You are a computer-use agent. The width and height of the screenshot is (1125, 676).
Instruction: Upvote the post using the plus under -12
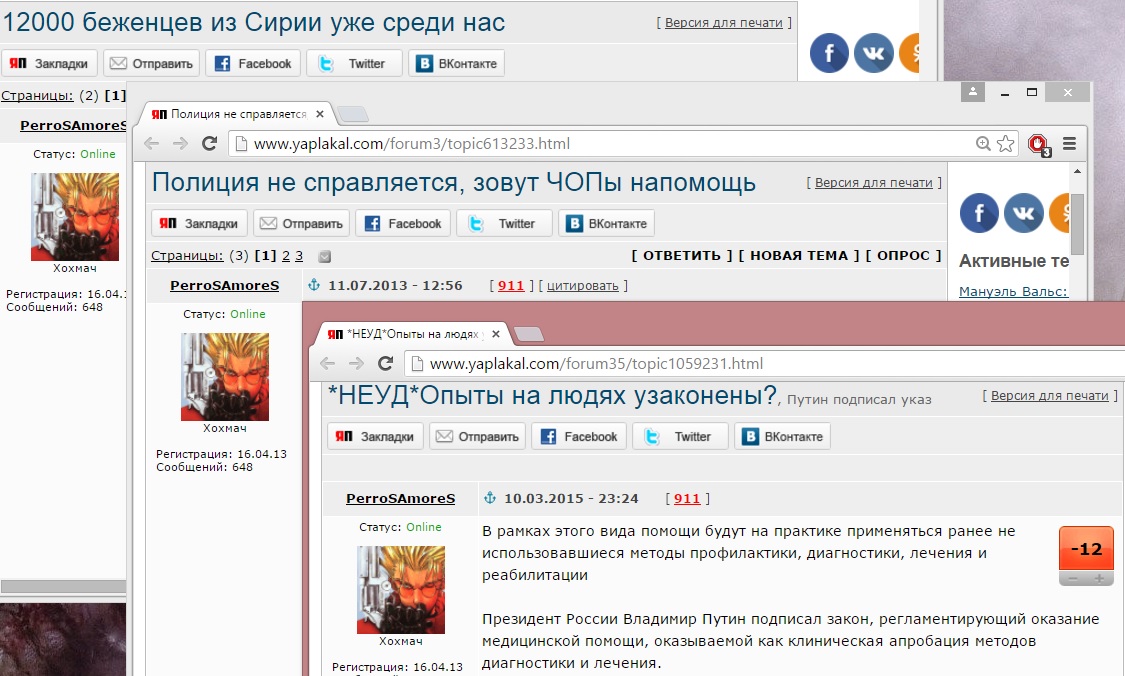1098,579
